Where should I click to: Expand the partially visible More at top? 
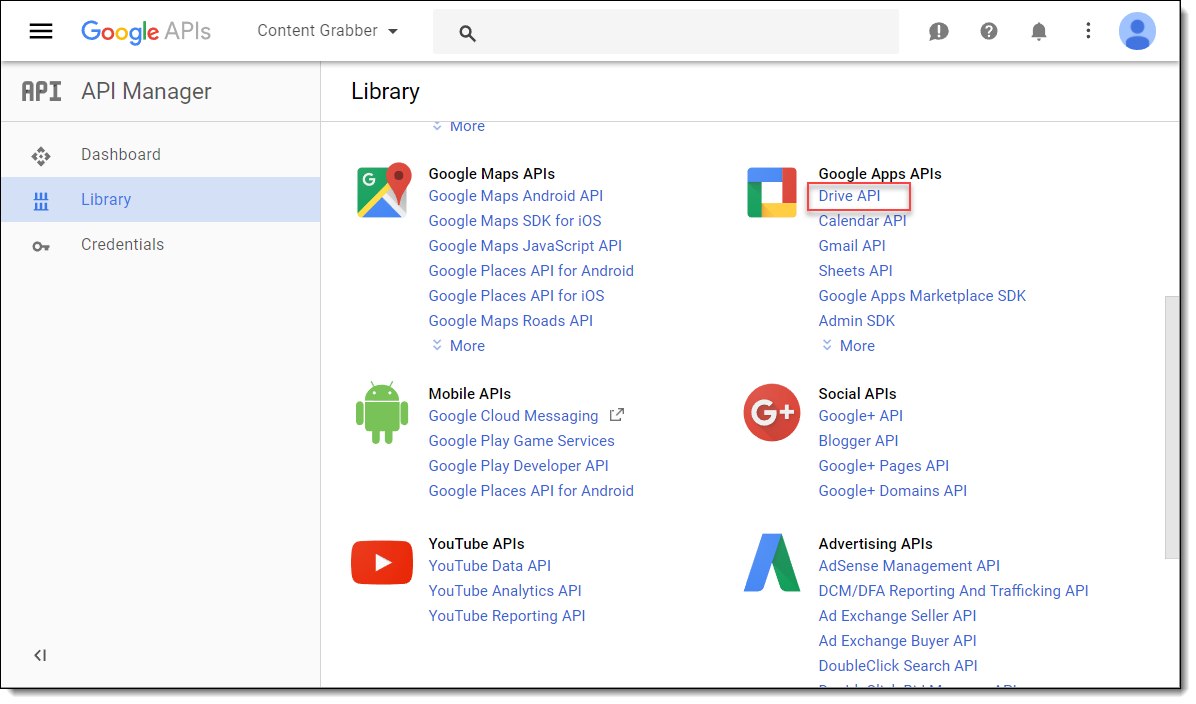pos(458,127)
